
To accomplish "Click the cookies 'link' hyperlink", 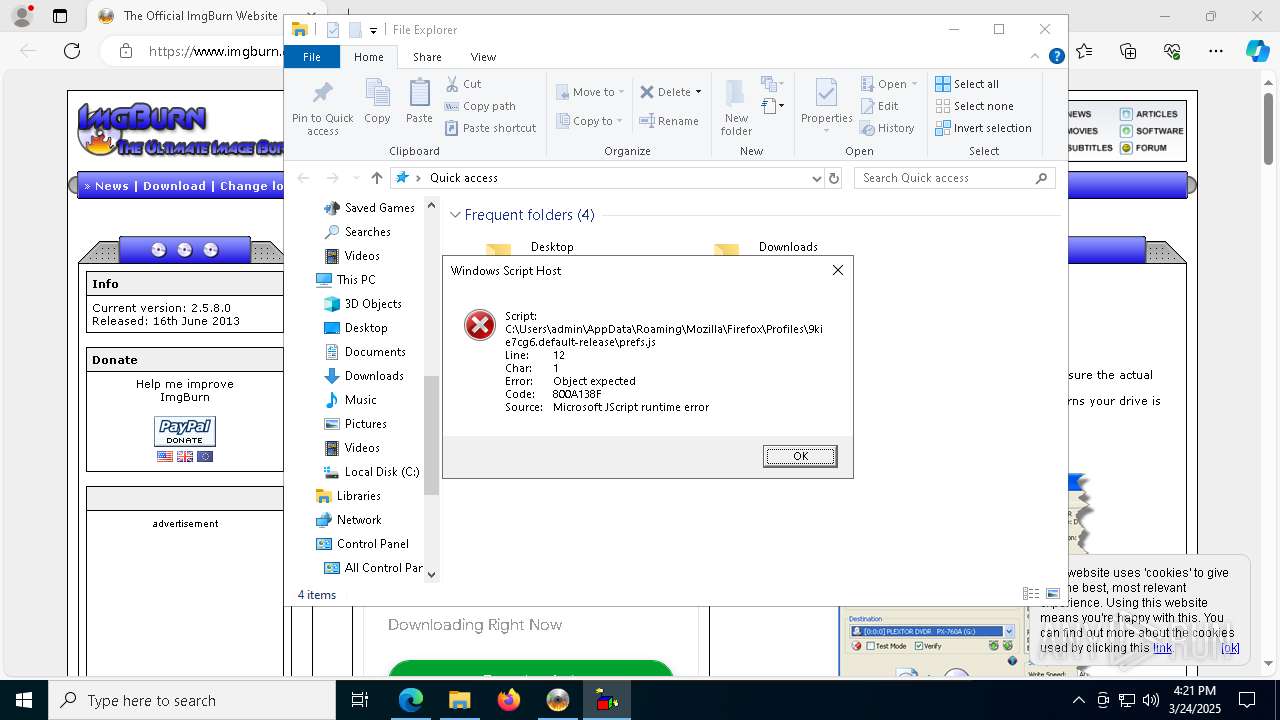I will pos(1162,648).
